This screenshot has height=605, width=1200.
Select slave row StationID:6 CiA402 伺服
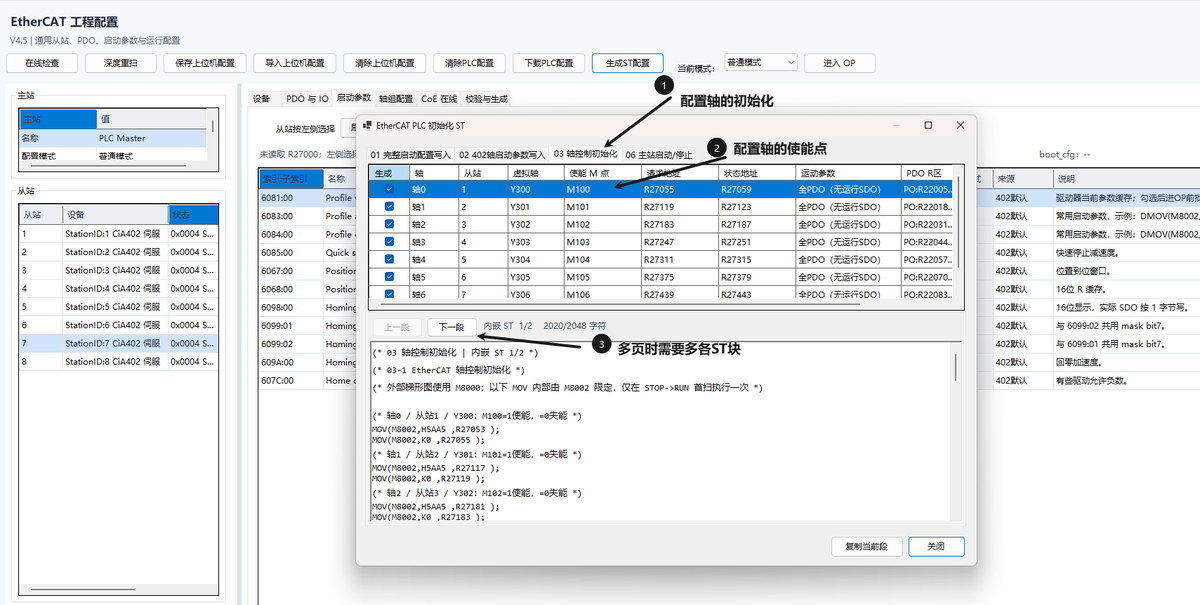[x=117, y=325]
